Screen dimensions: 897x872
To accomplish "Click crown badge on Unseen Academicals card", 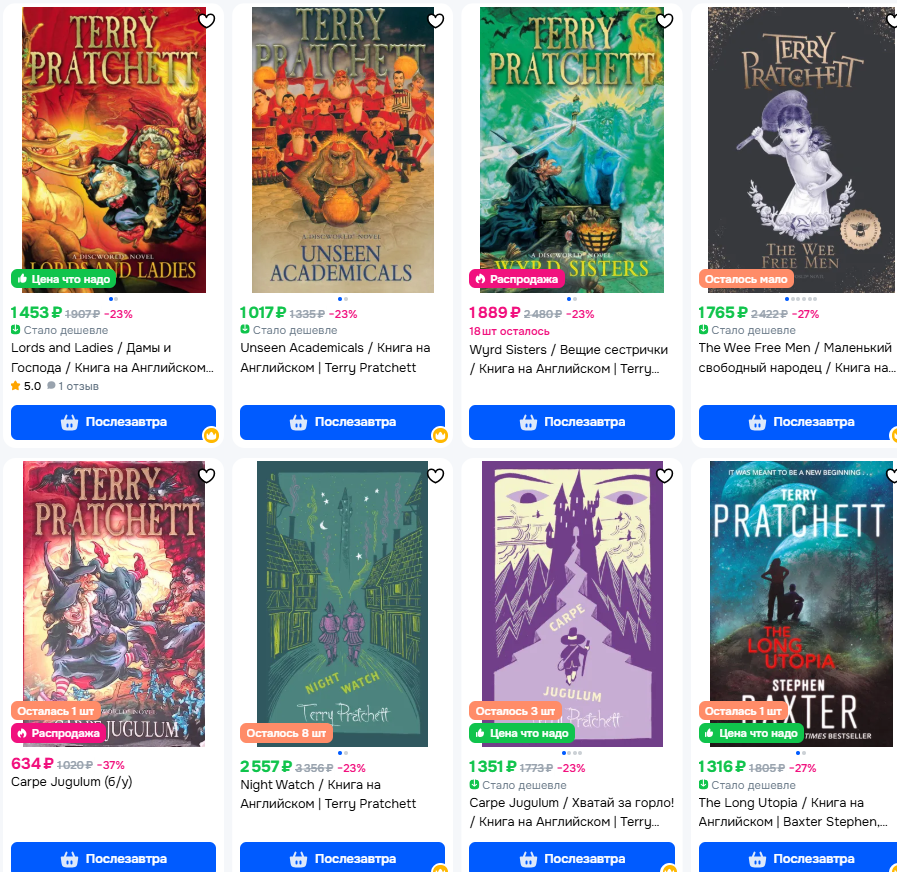I will [x=440, y=435].
